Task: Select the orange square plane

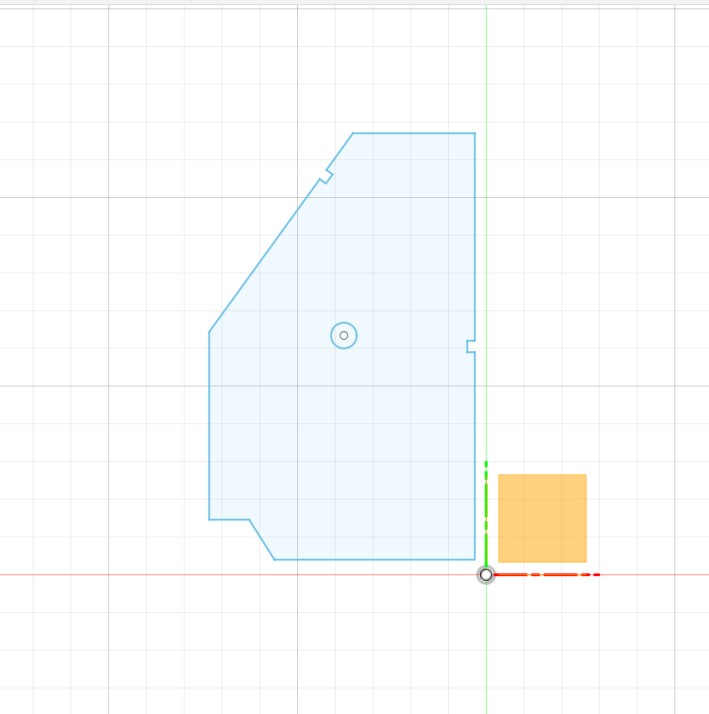Action: coord(542,518)
